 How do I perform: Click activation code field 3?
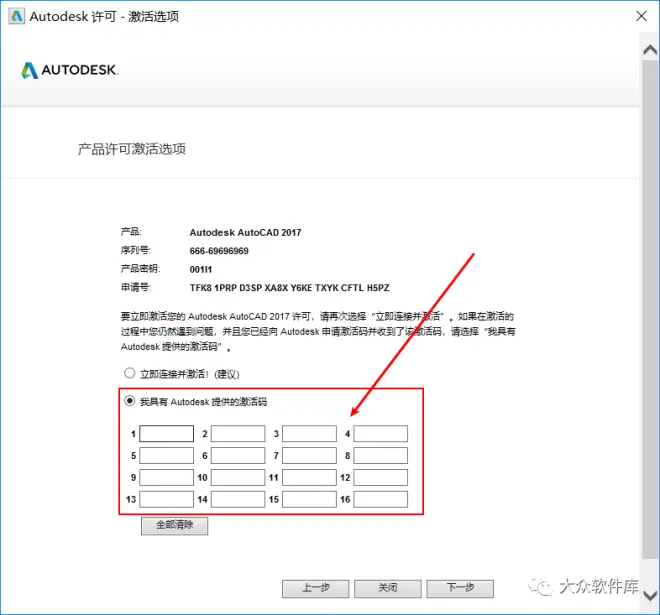pos(309,434)
